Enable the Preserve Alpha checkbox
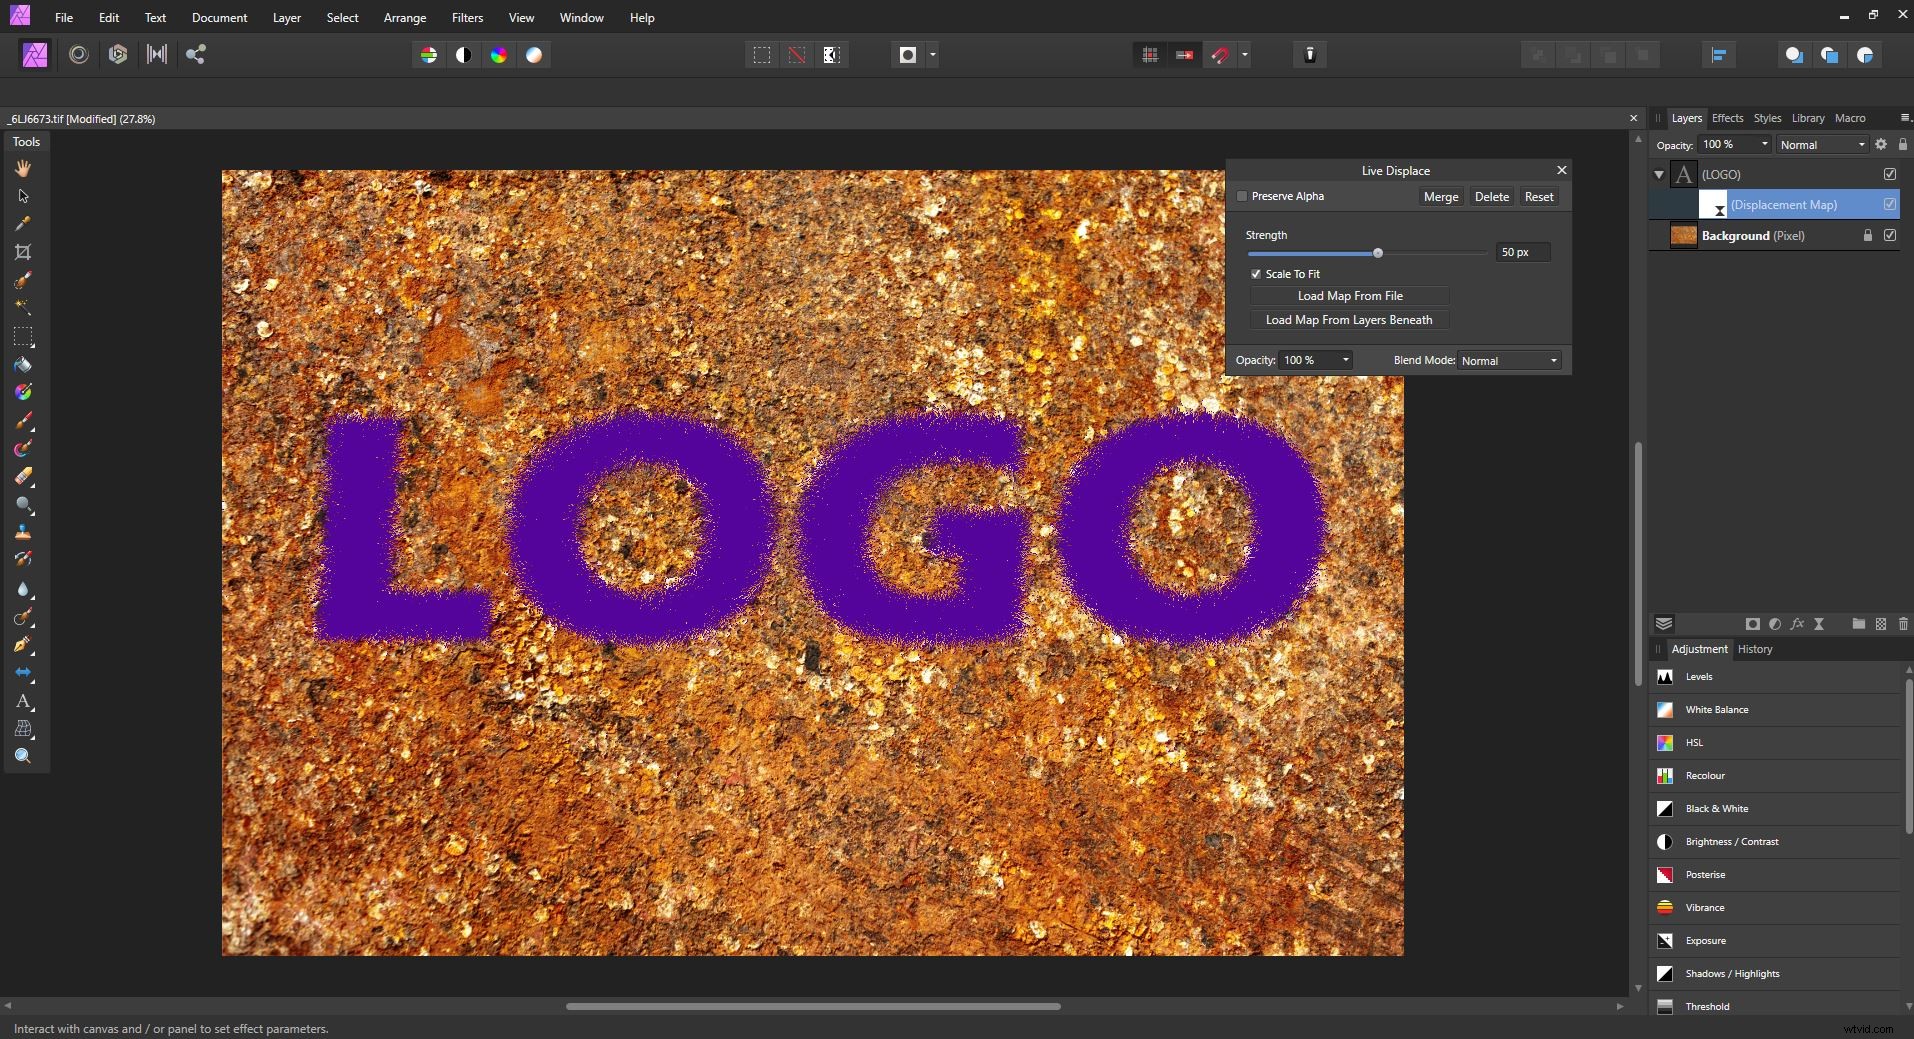The height and width of the screenshot is (1039, 1914). [1241, 196]
